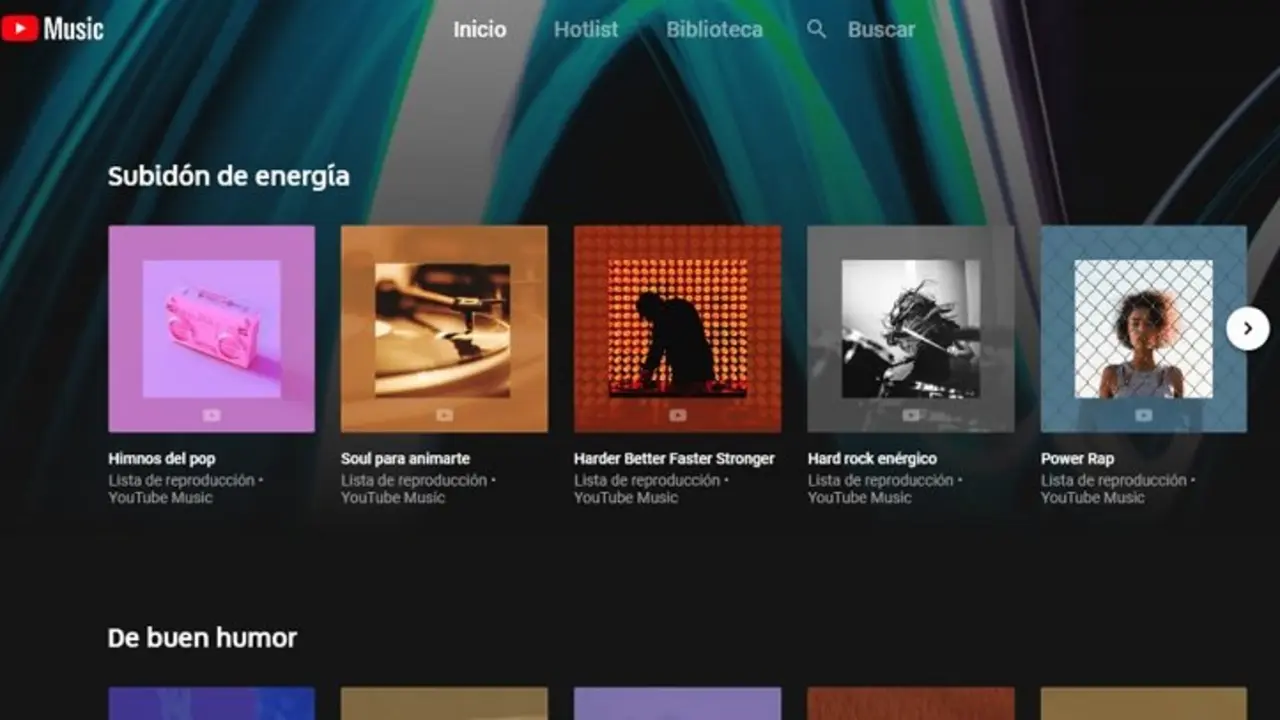Image resolution: width=1280 pixels, height=720 pixels.
Task: Open the Inicio tab
Action: click(480, 30)
